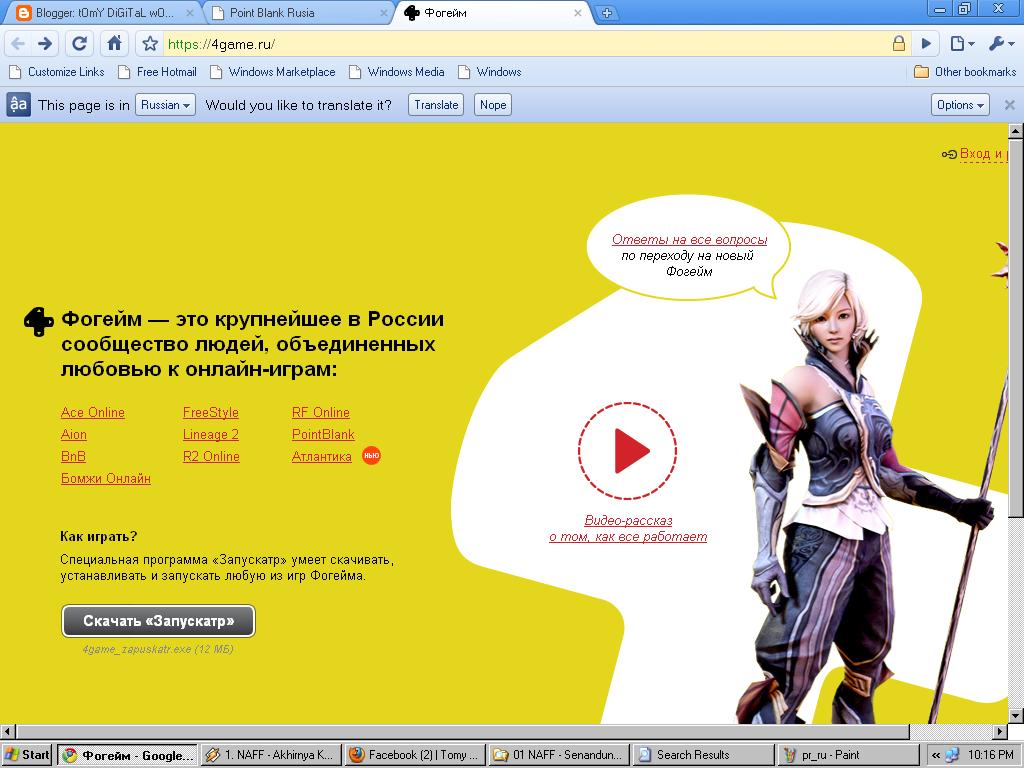Open the Windows Start menu
Viewport: 1024px width, 768px height.
coord(27,755)
